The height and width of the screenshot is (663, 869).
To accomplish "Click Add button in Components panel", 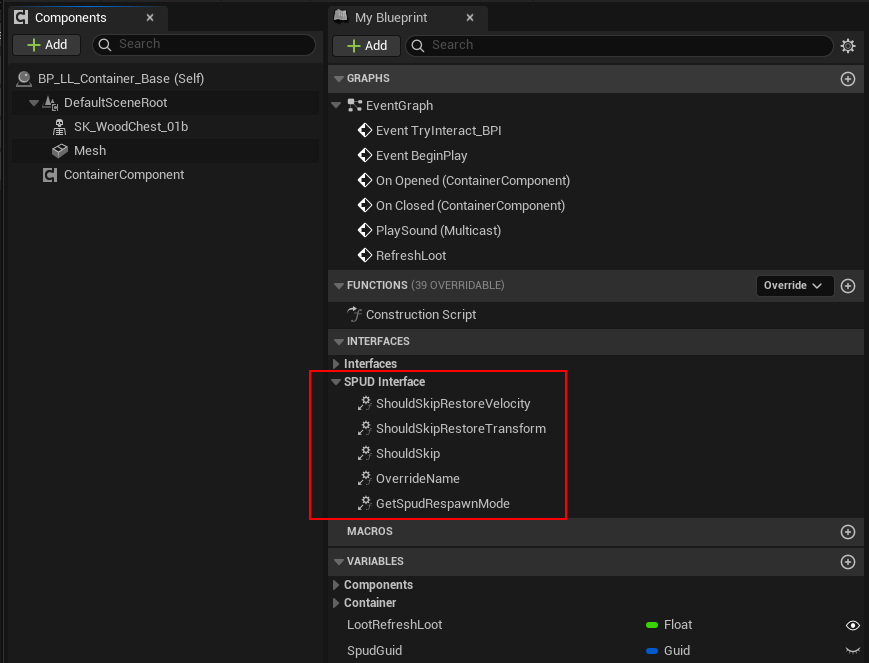I will tap(47, 45).
